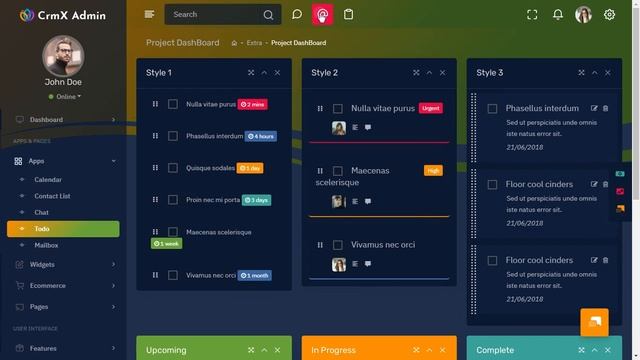Tick the Phasellus interdum checkbox in Style 3
Viewport: 640px width, 360px height.
pos(492,109)
